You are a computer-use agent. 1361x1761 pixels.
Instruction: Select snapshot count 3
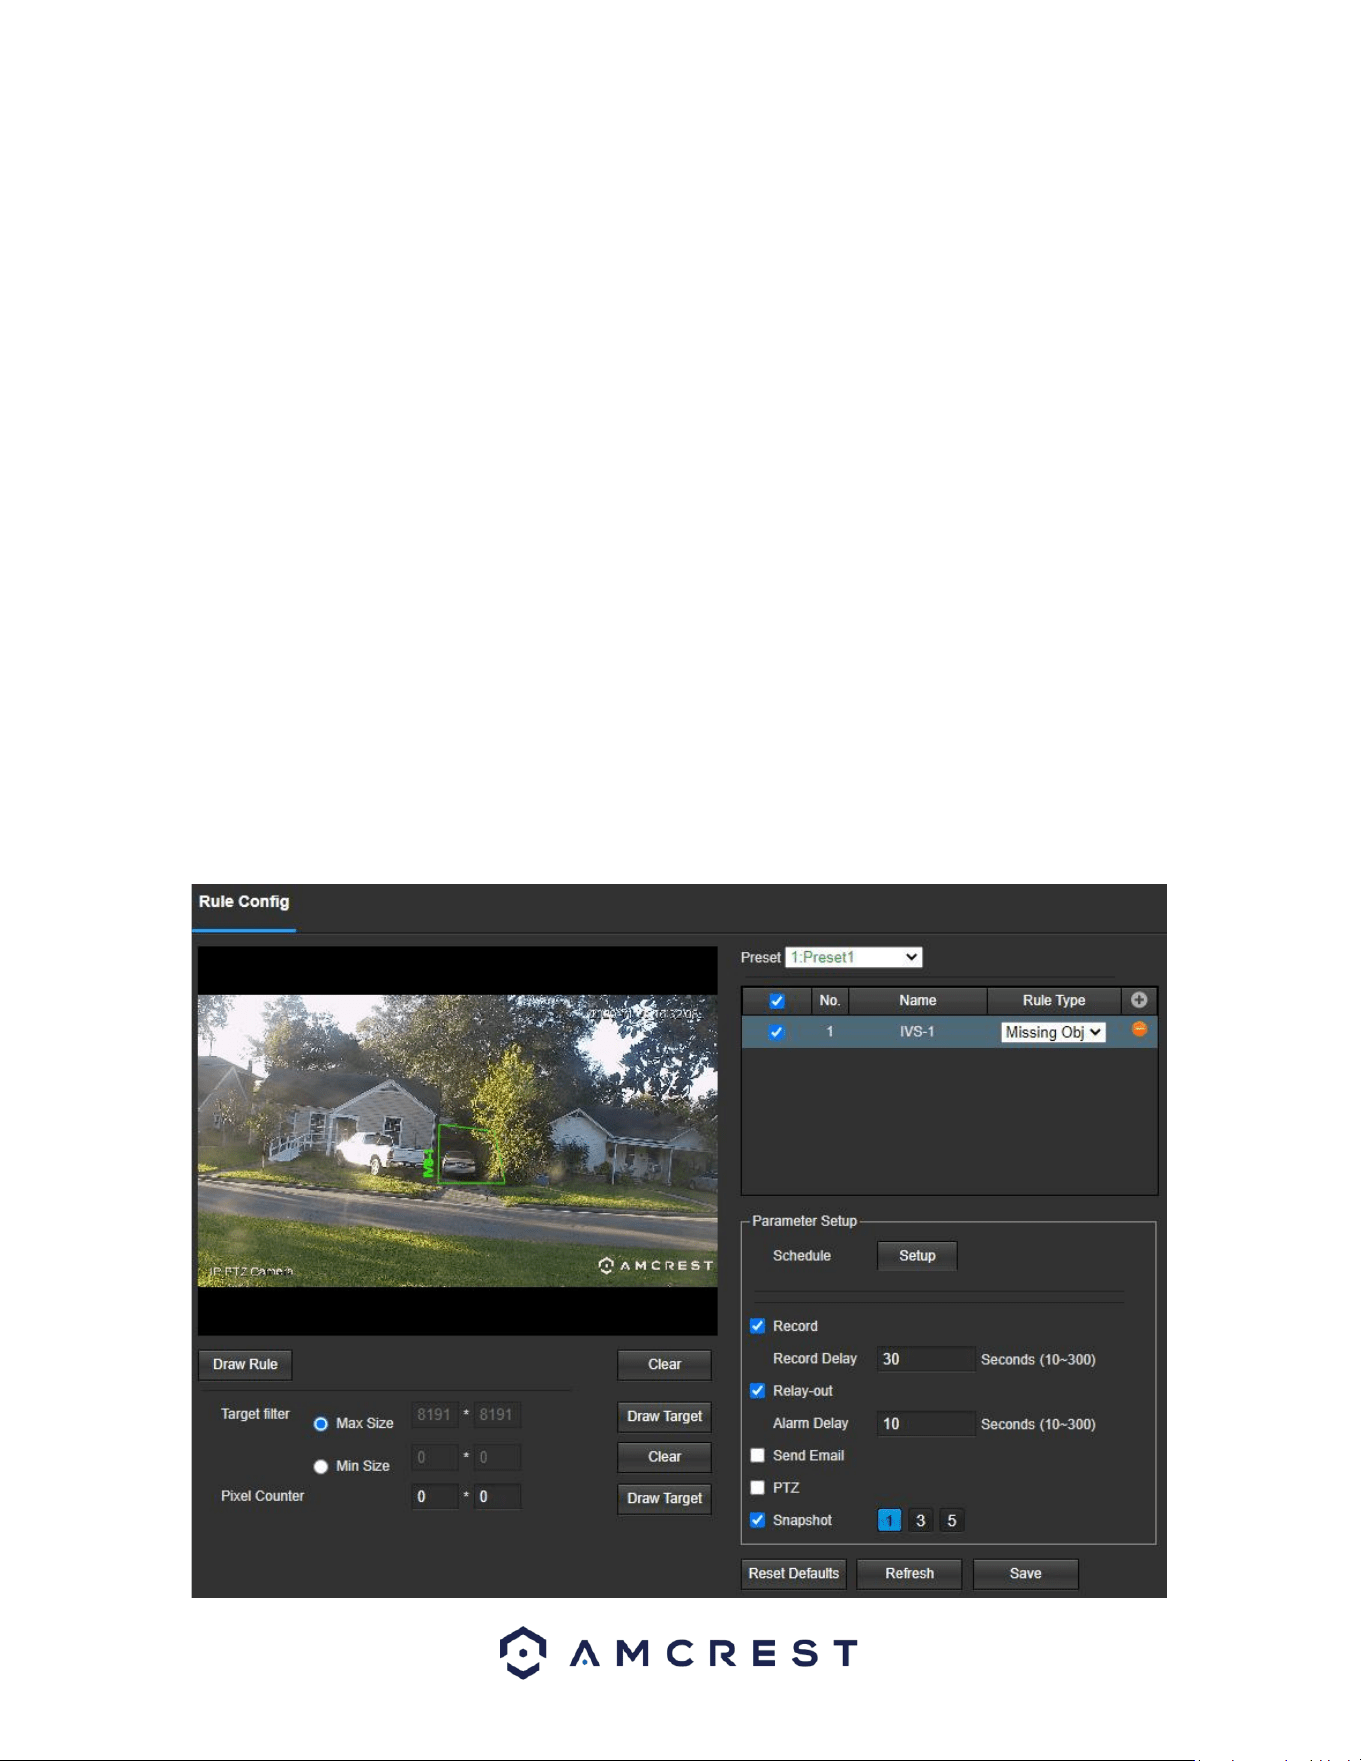pos(920,1521)
